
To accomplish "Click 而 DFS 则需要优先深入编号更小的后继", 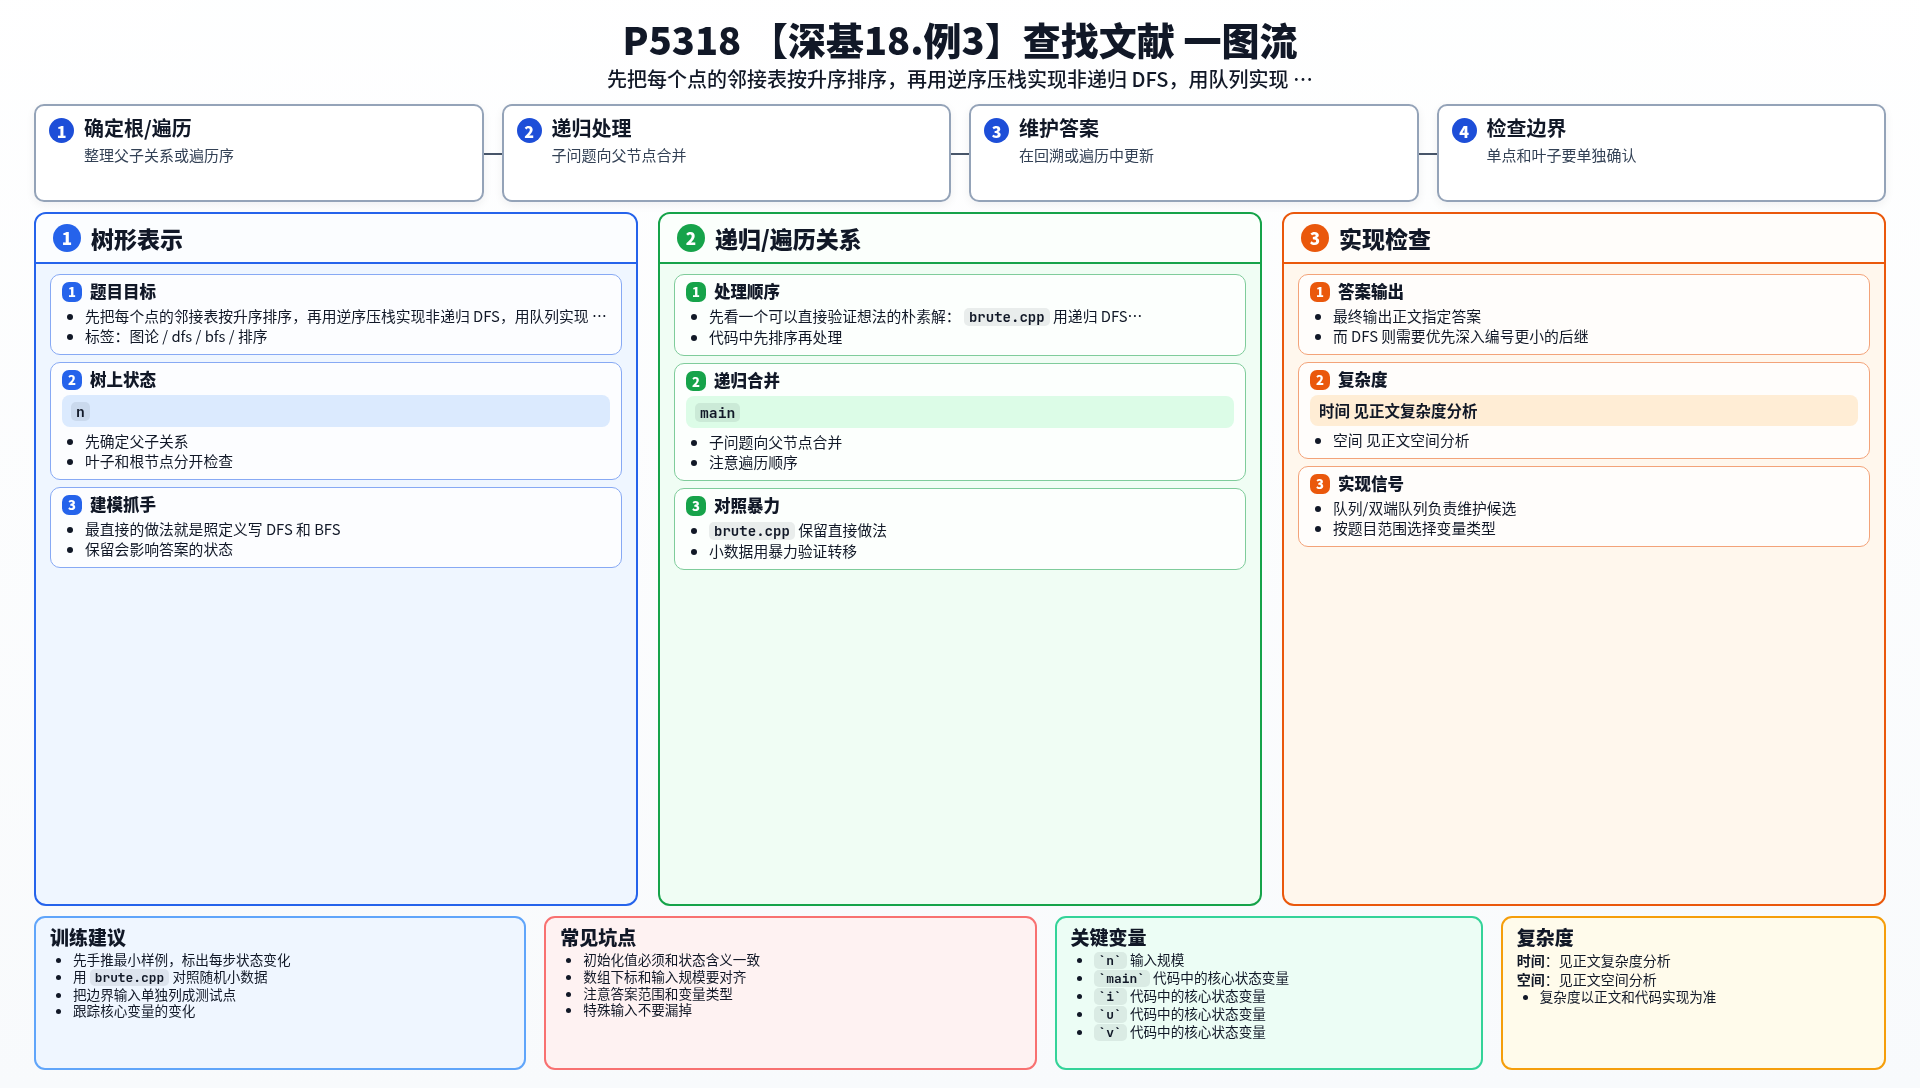I will 1460,337.
